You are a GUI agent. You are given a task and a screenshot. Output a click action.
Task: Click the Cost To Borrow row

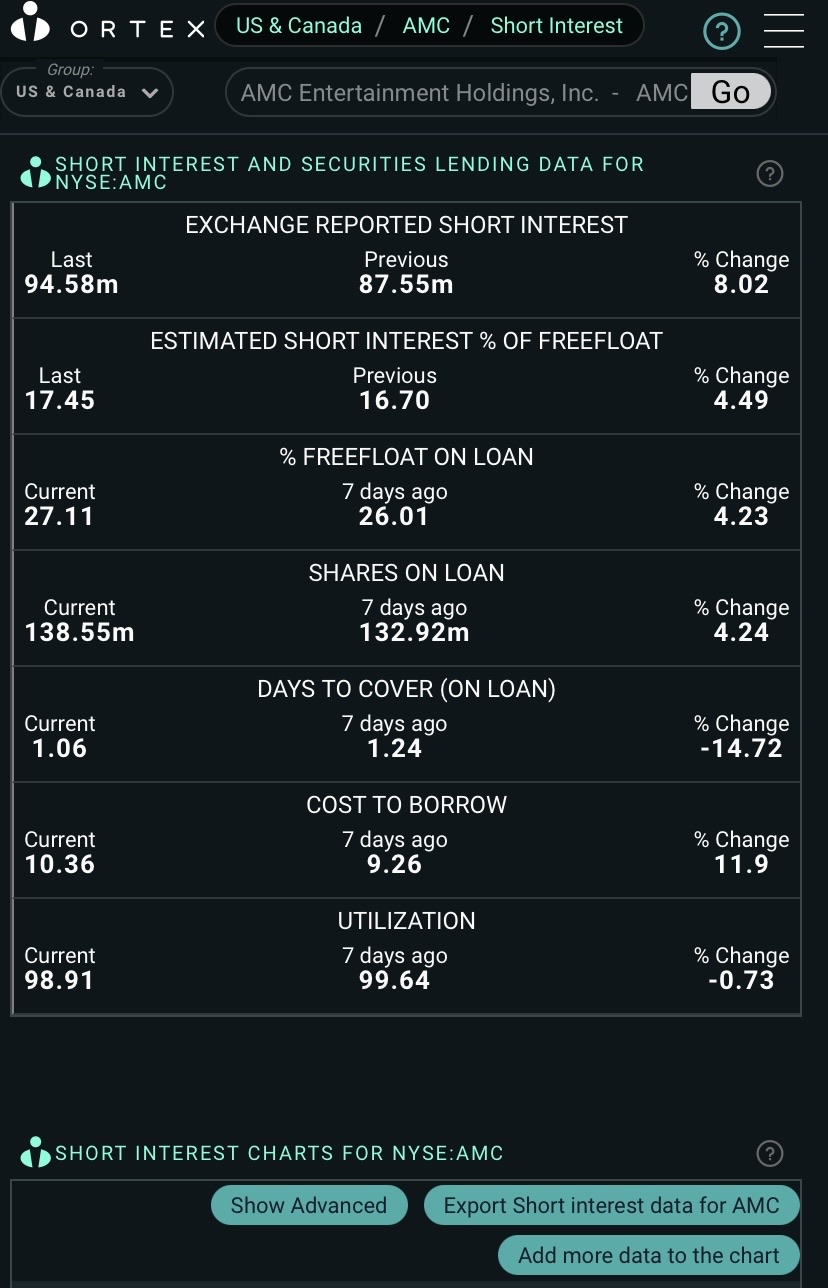406,840
